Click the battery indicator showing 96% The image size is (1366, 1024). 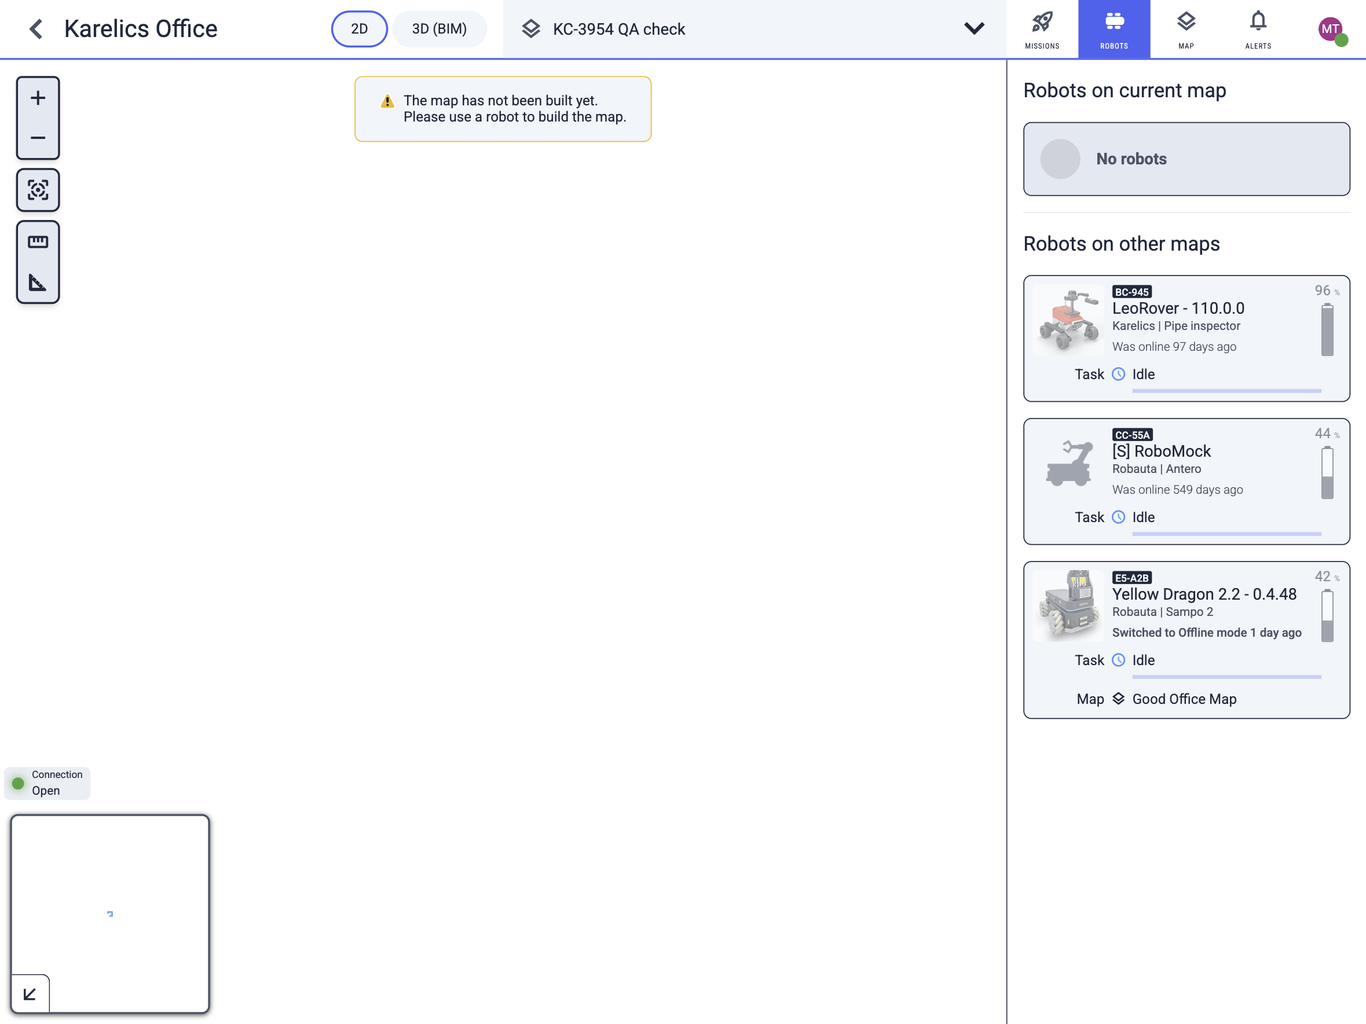[1327, 329]
